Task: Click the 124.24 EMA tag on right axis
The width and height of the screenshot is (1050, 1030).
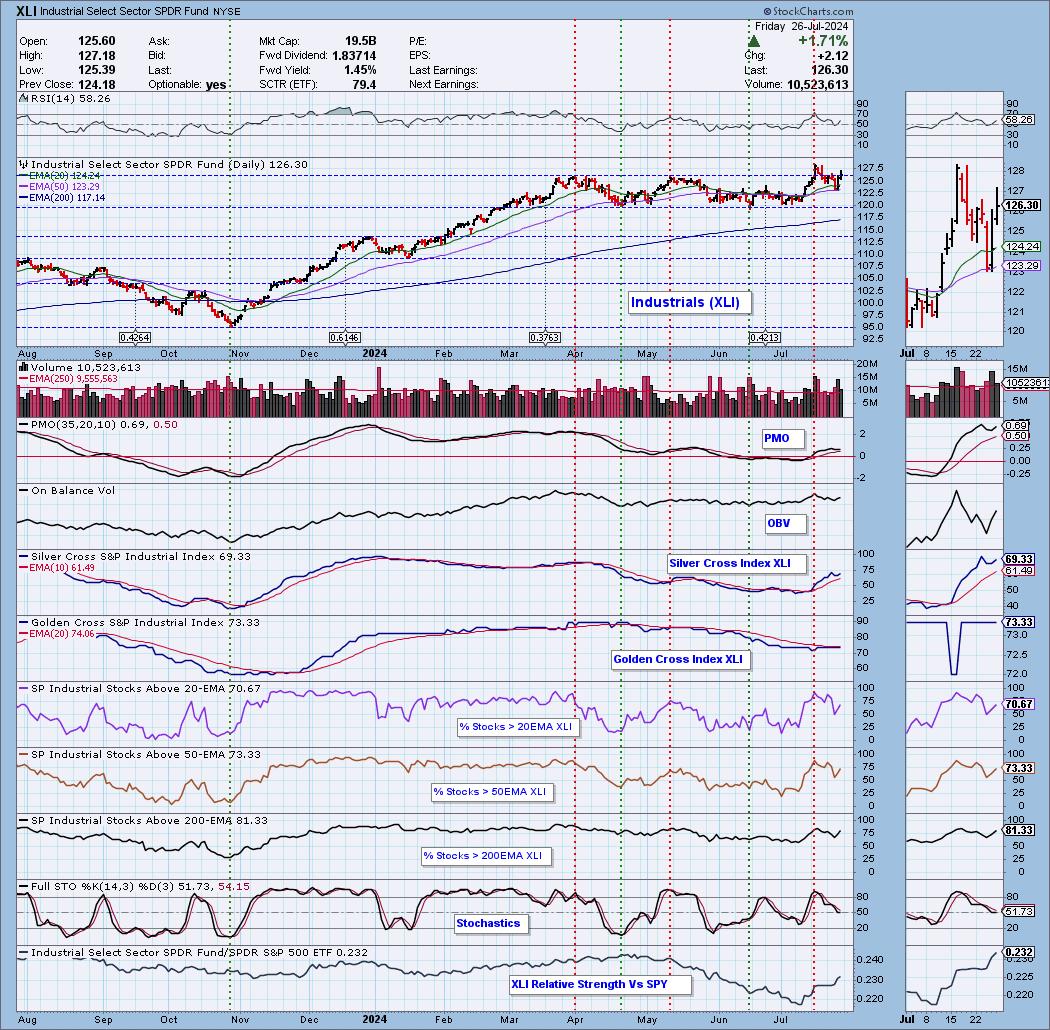Action: pos(1022,246)
